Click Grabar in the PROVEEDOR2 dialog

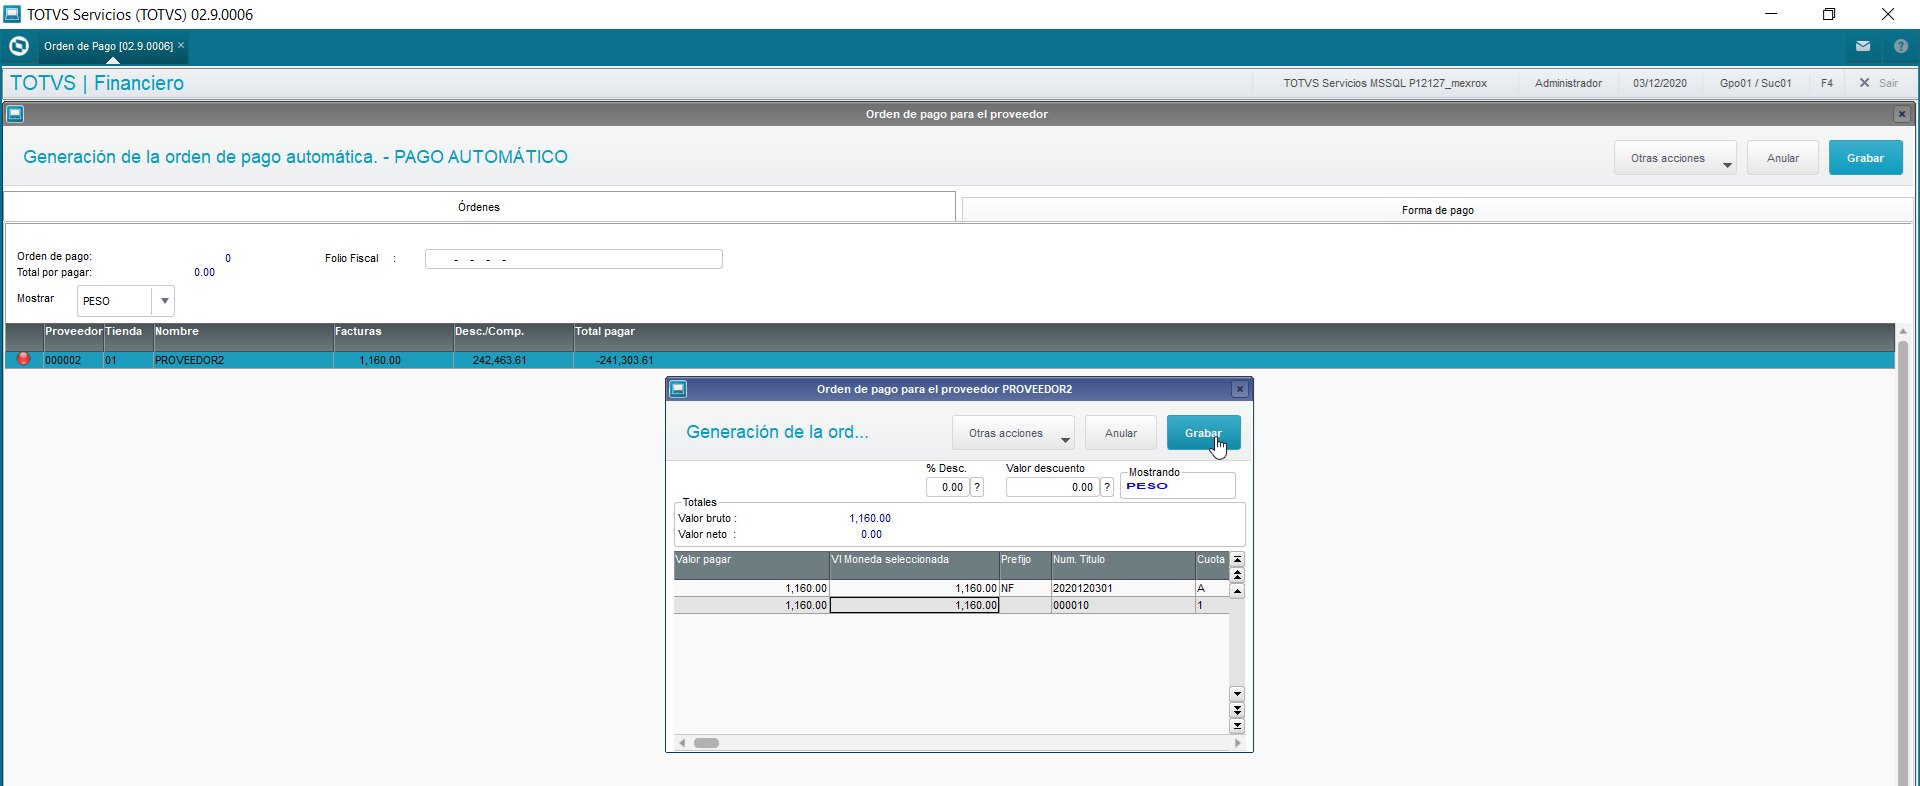(1203, 433)
